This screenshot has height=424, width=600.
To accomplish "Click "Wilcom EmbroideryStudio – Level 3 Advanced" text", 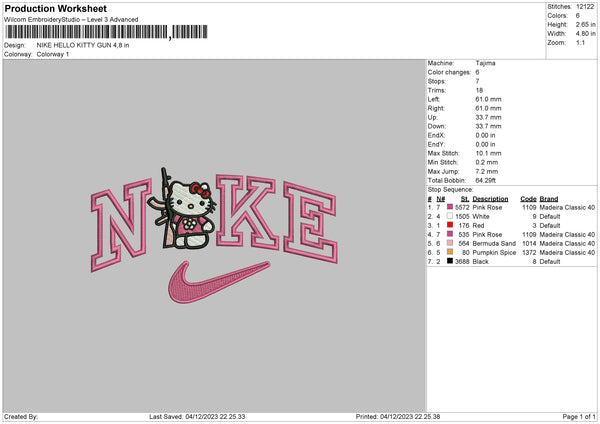I will point(71,20).
